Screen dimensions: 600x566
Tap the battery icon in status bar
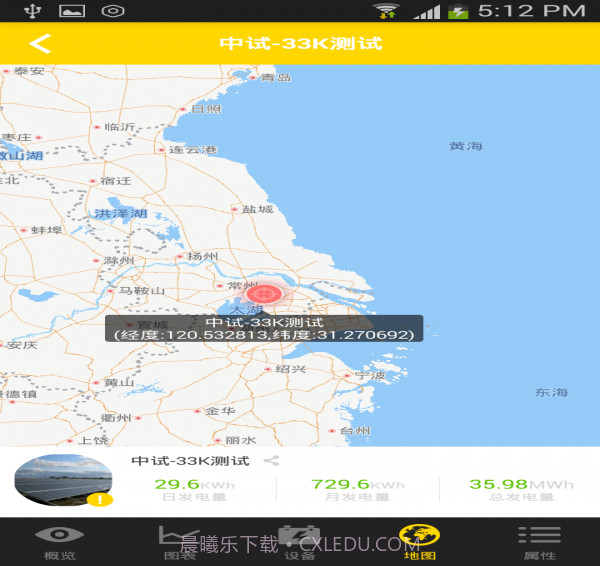pos(457,11)
